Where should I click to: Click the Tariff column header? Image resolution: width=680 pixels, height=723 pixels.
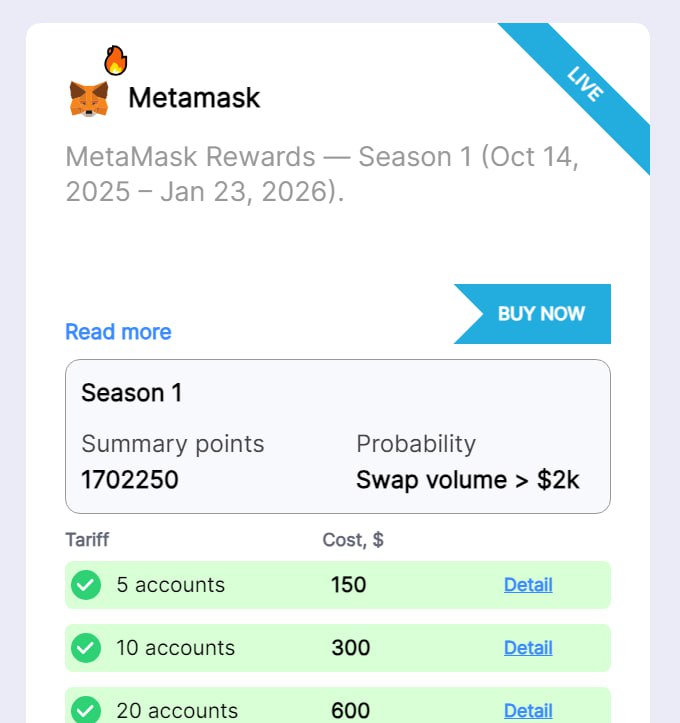(87, 540)
